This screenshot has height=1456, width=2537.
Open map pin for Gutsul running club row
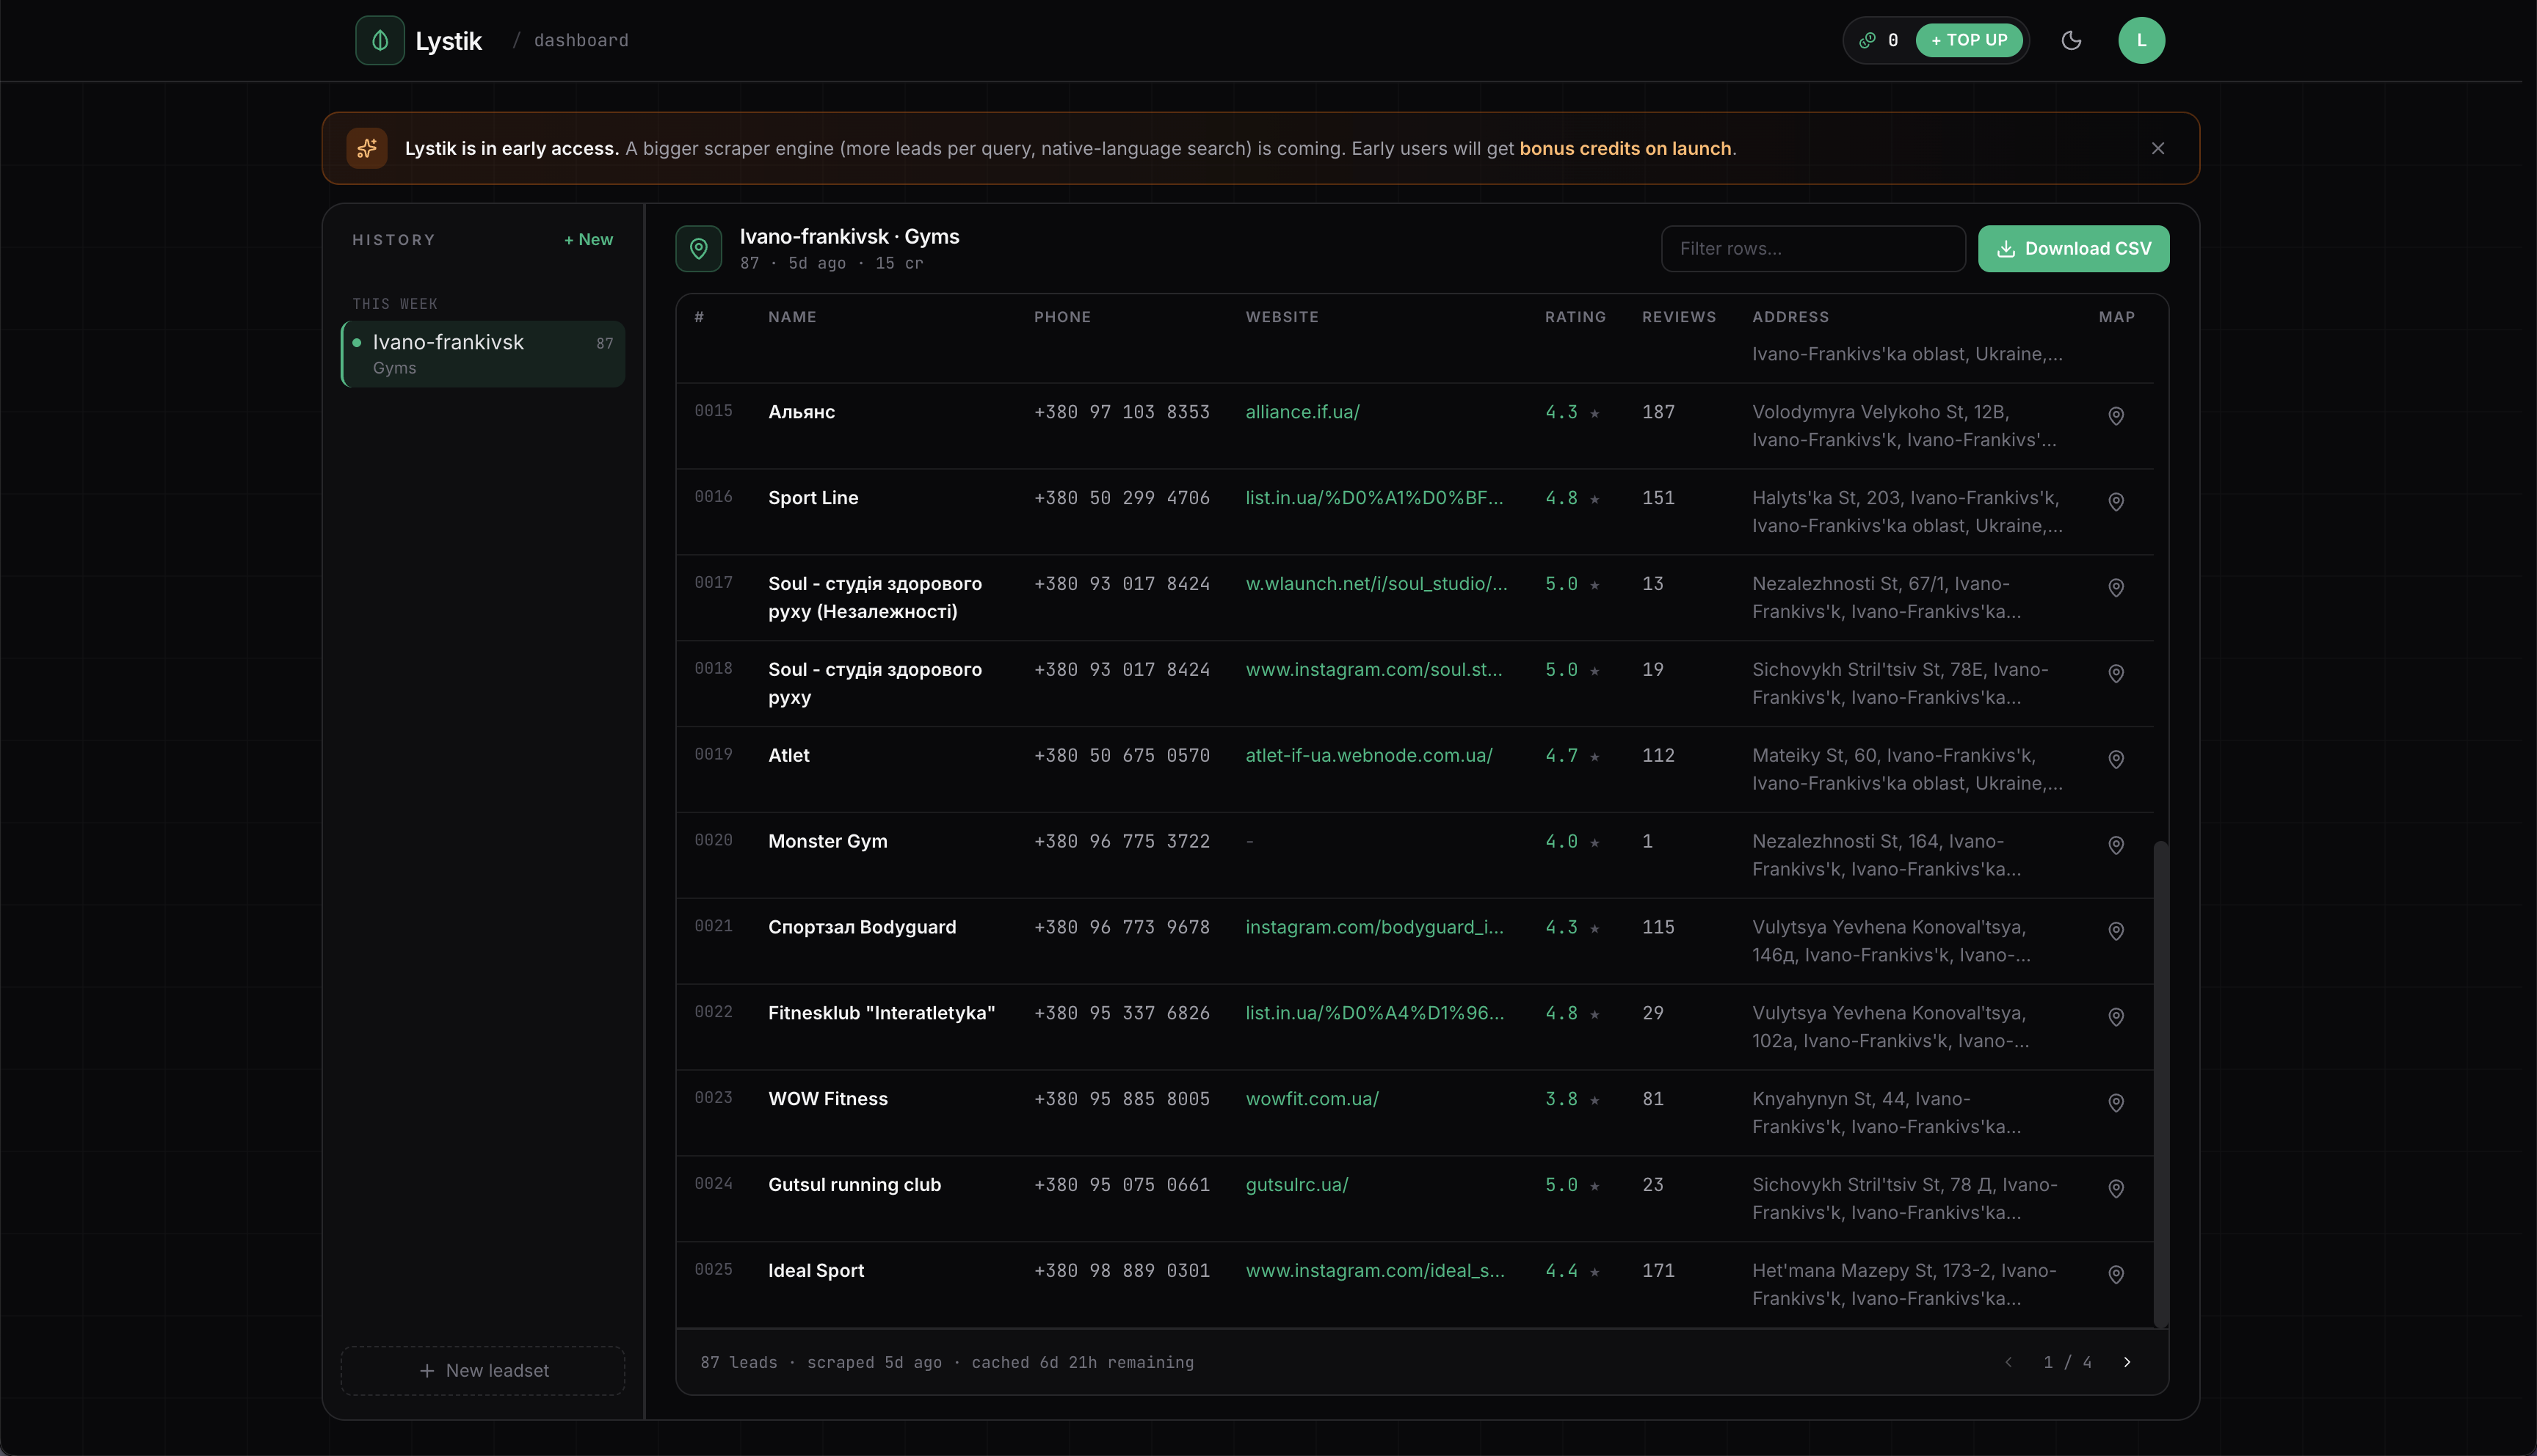(2115, 1190)
